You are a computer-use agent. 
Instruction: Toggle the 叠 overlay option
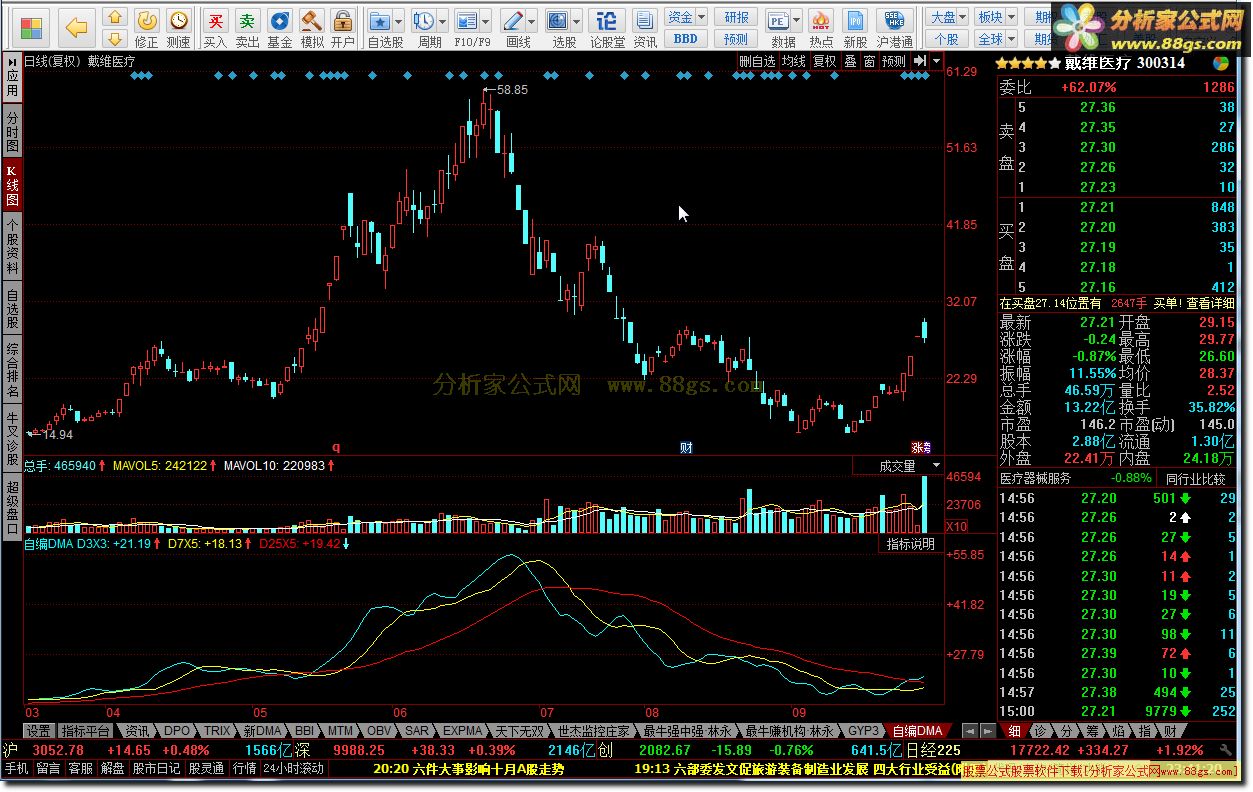(x=850, y=61)
